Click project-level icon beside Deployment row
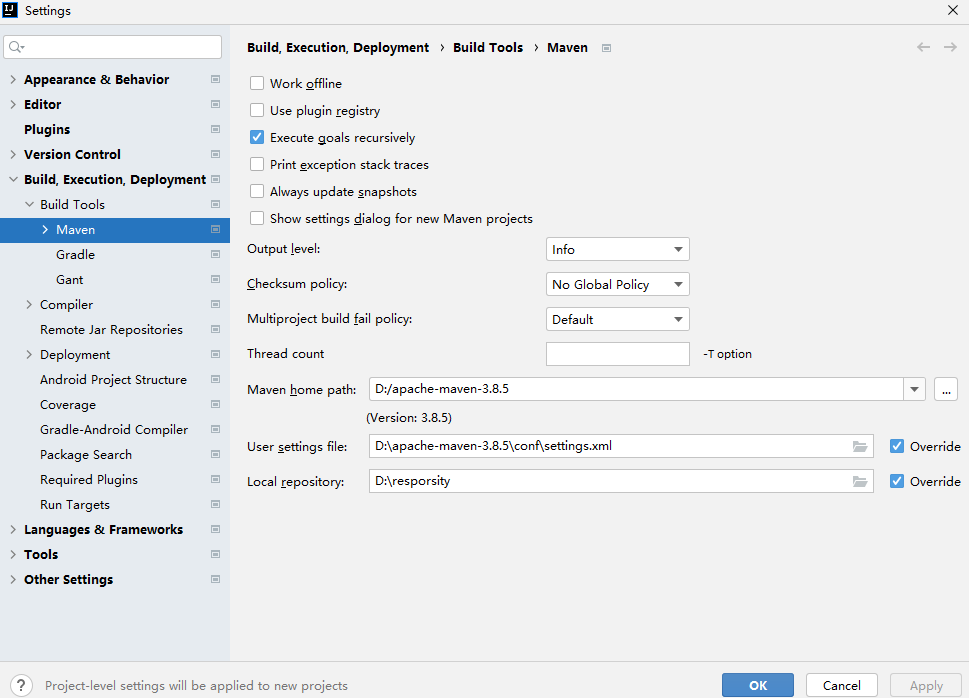This screenshot has width=969, height=698. tap(215, 354)
